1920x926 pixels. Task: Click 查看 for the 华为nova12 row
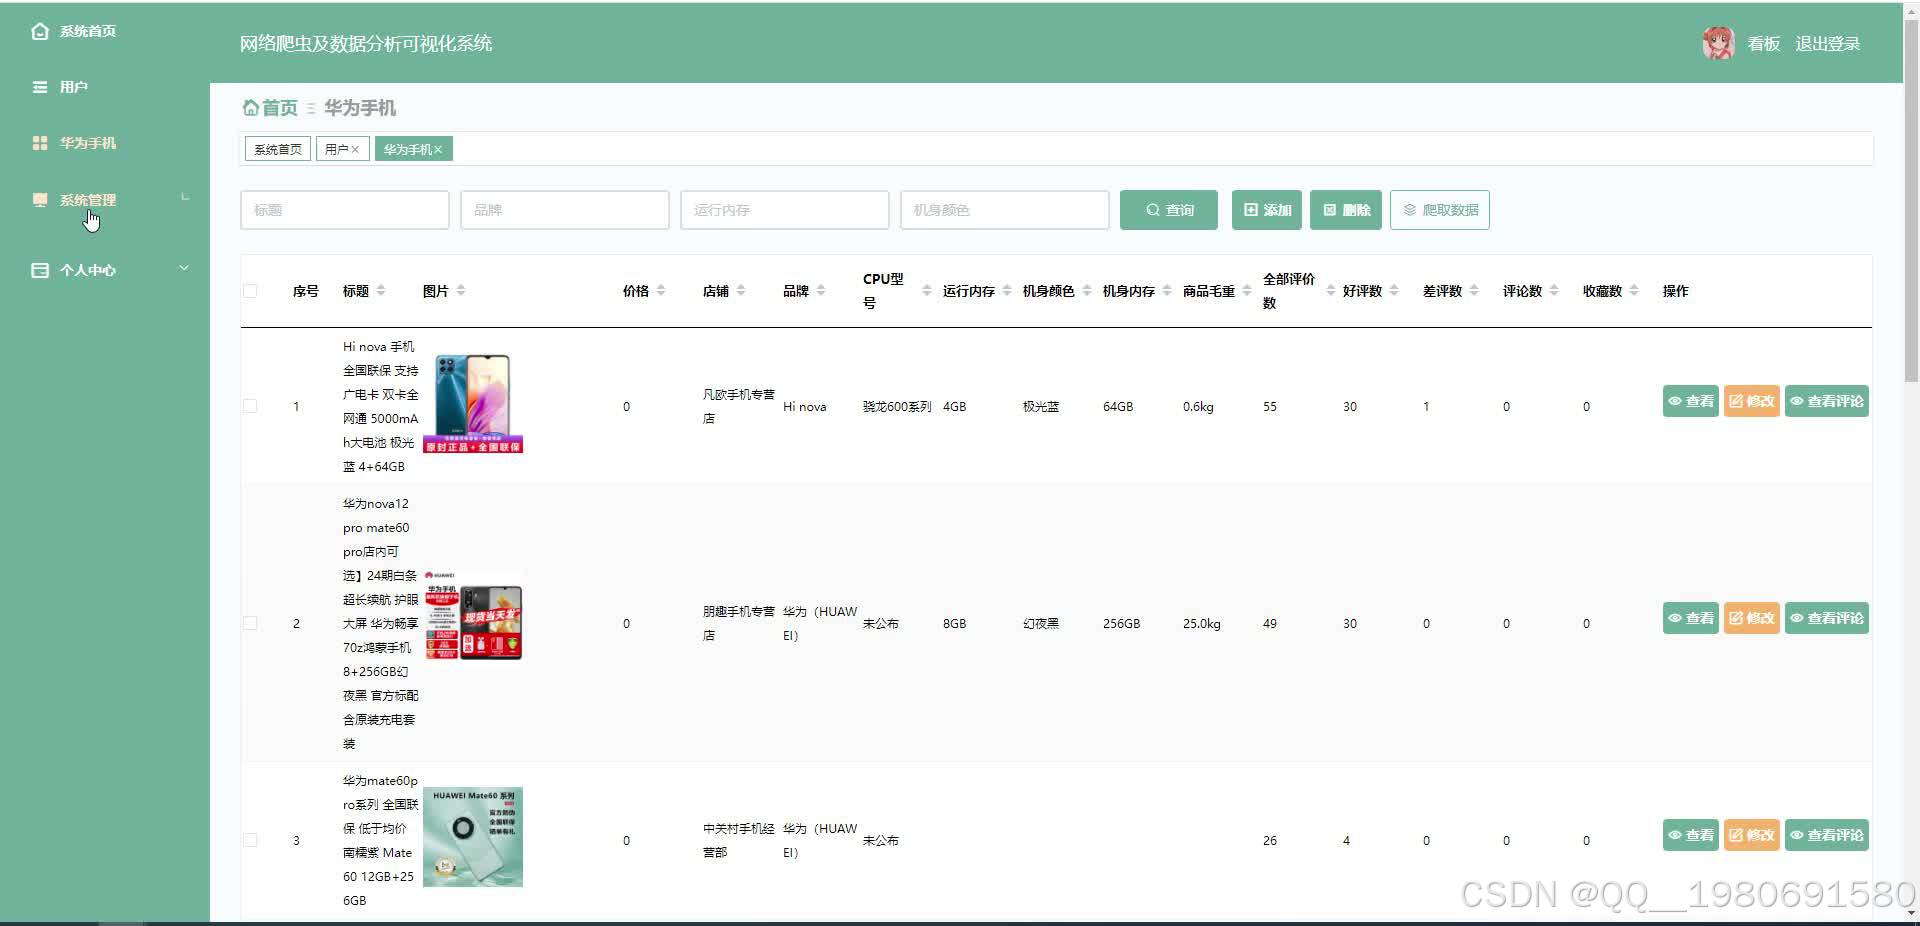pyautogui.click(x=1690, y=618)
